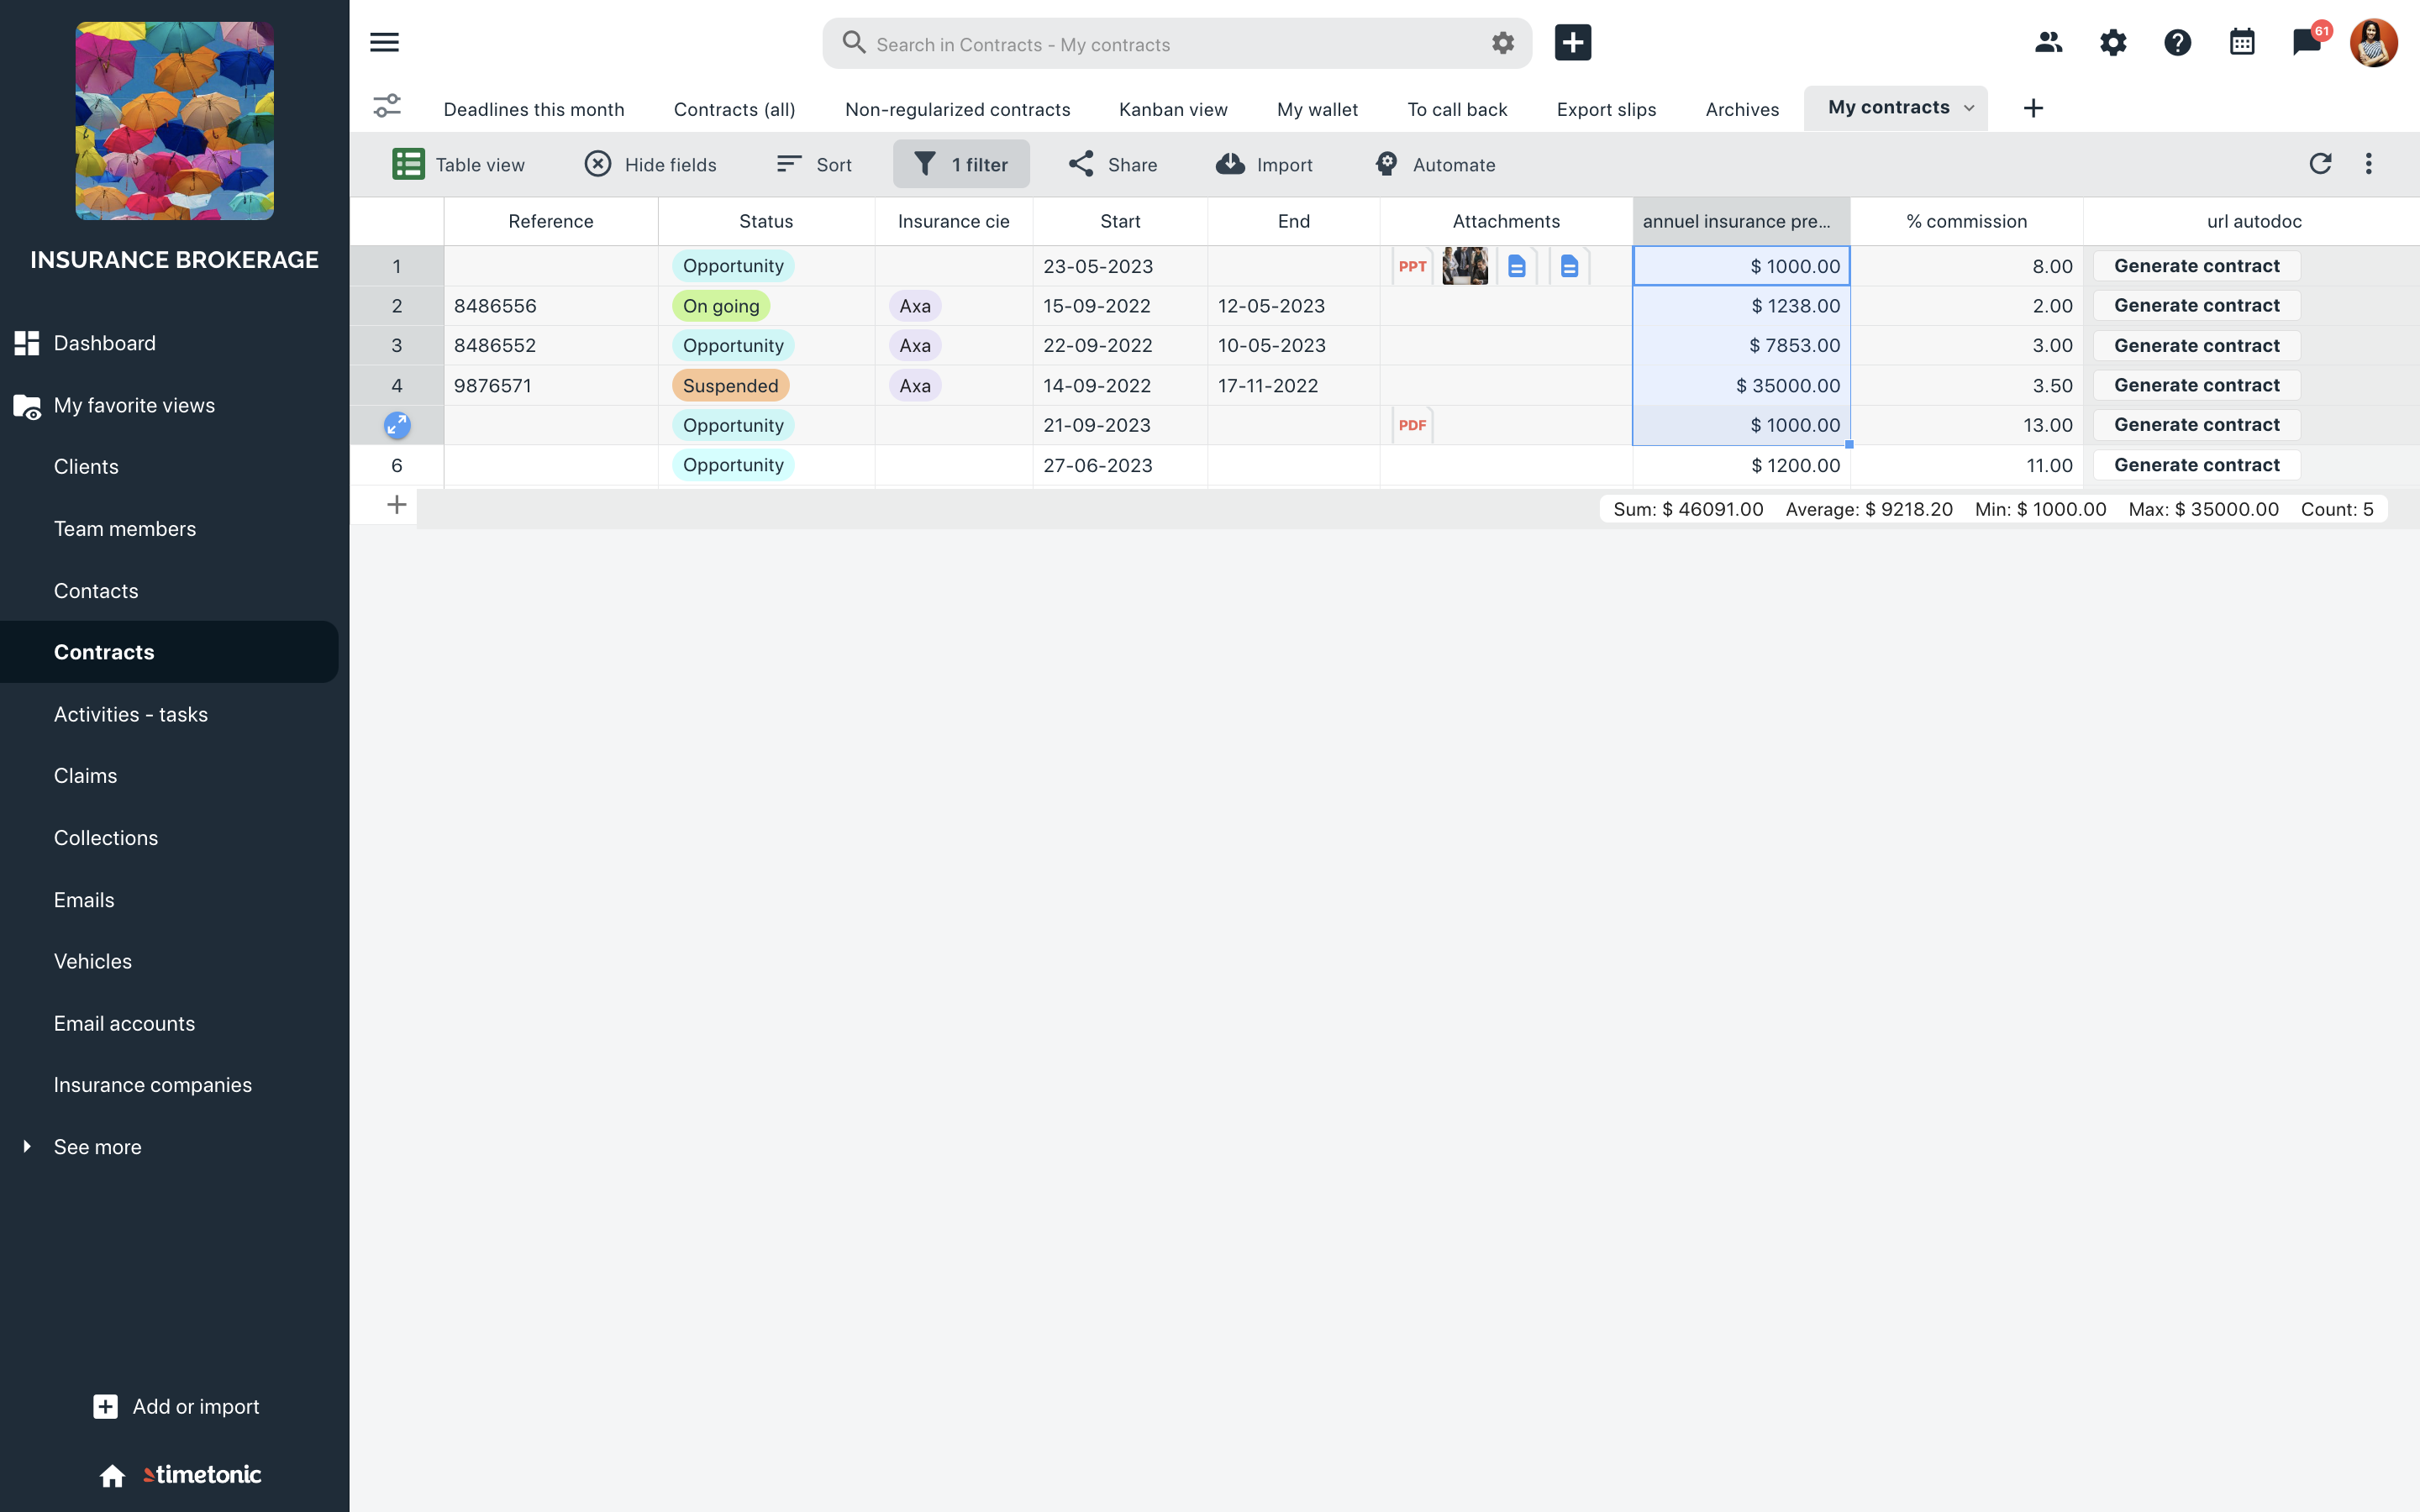
Task: Click Hide fields toolbar button
Action: click(x=650, y=164)
